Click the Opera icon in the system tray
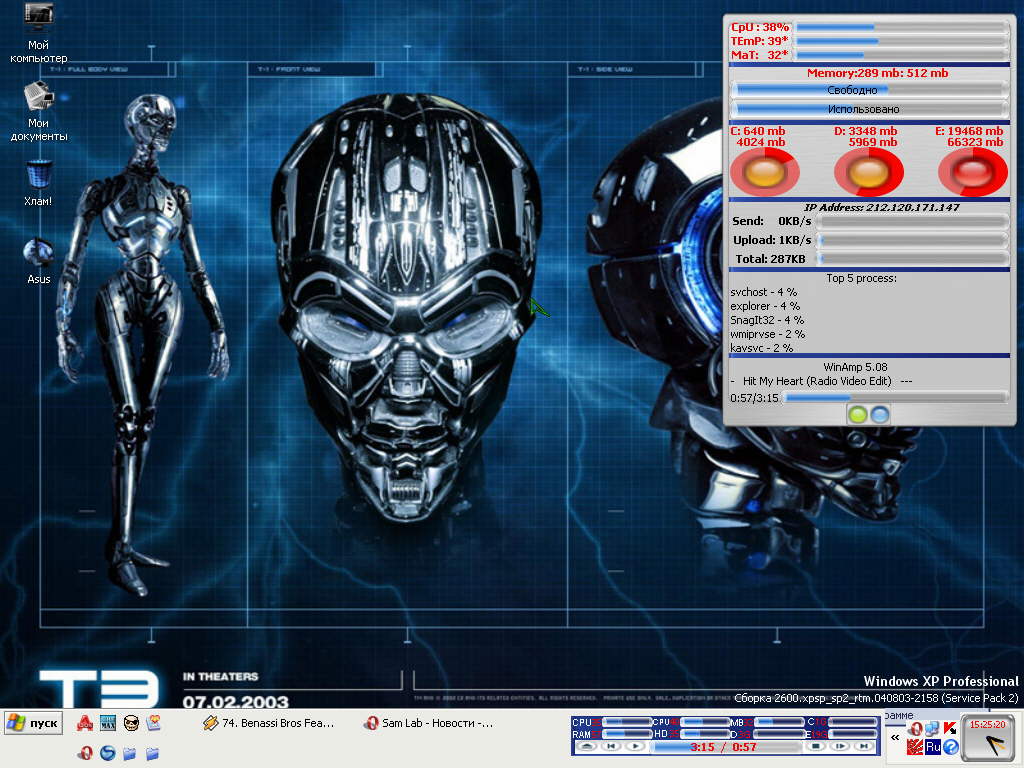This screenshot has width=1024, height=768. (916, 729)
